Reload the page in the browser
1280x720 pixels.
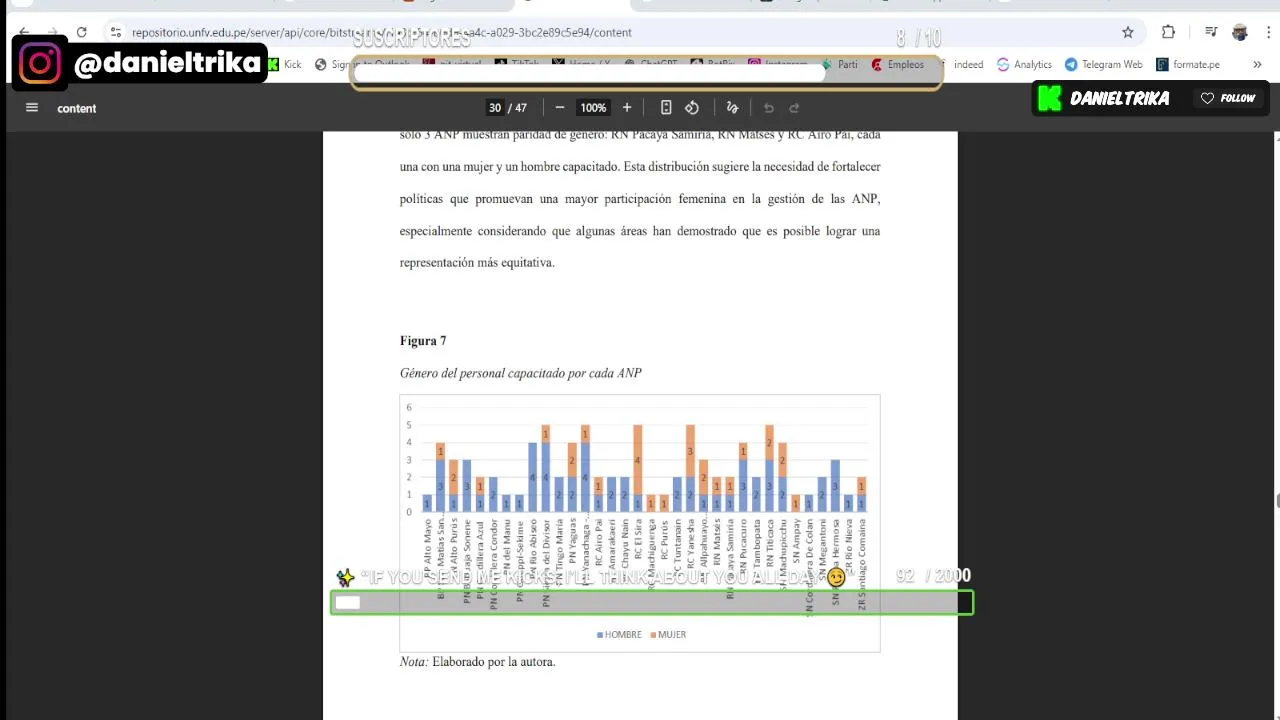[x=81, y=32]
